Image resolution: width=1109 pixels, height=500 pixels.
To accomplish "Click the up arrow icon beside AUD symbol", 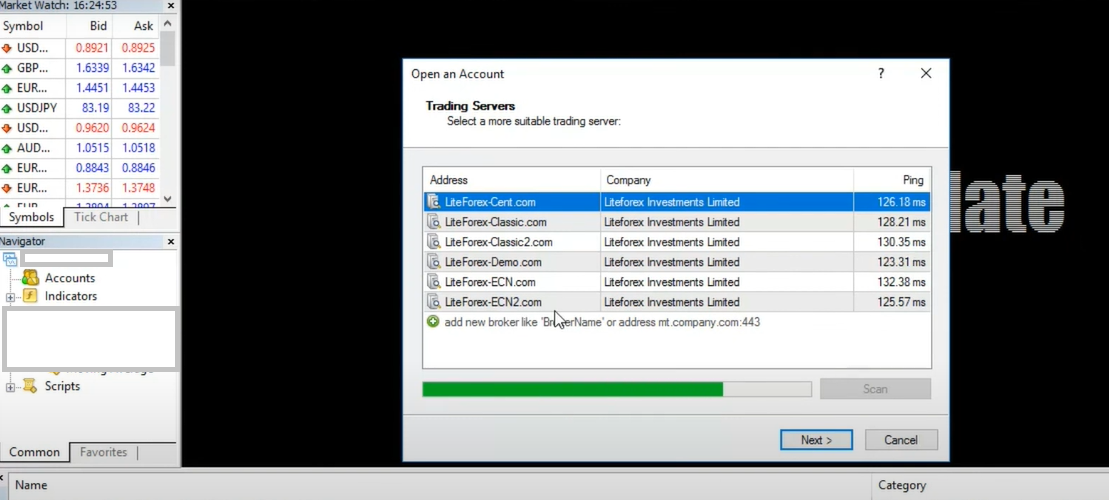I will coord(7,149).
